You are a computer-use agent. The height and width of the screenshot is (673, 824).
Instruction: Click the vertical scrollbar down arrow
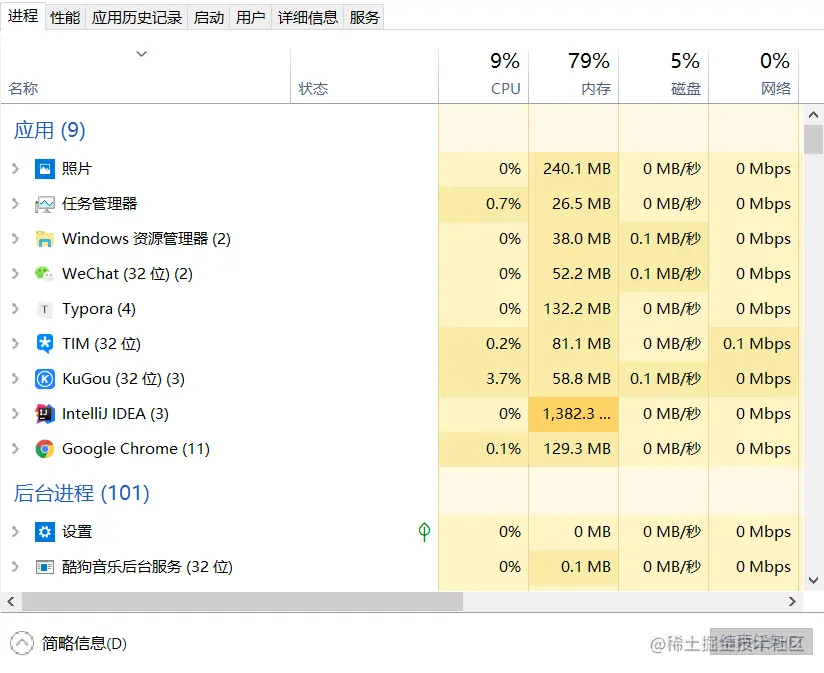click(813, 579)
